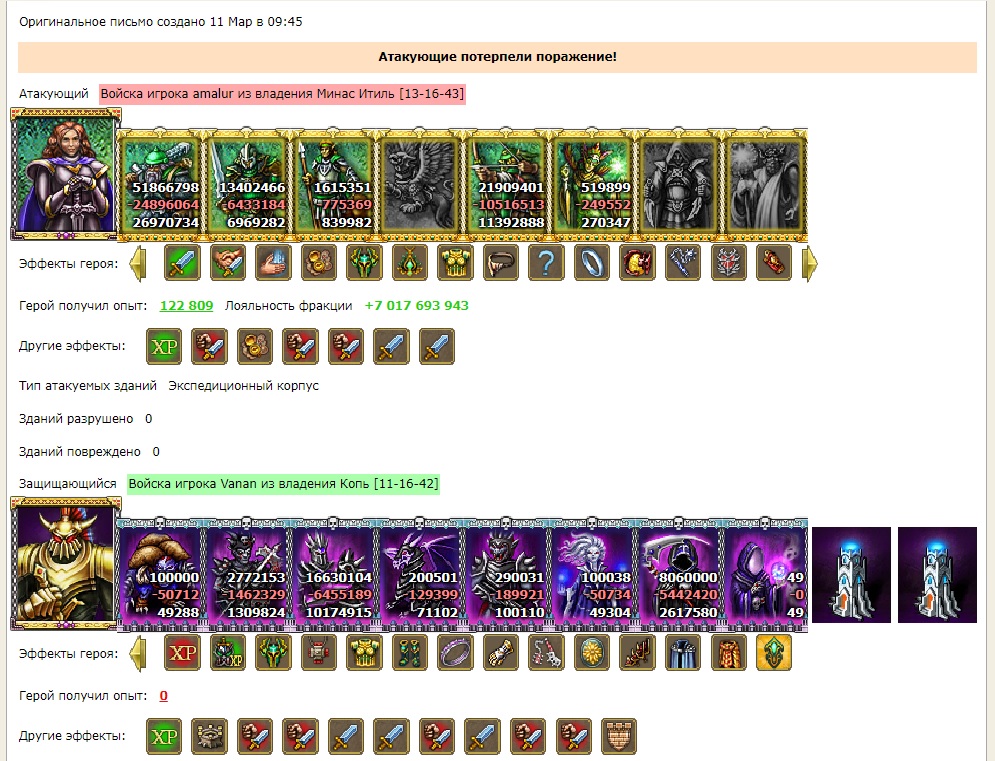Screen dimensions: 995x761
Task: Show next attacker hero effects with right arrow
Action: tap(810, 263)
